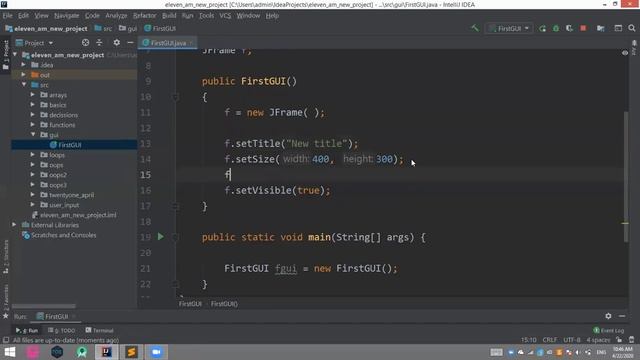
Task: Open the TODO tool window button
Action: (62, 330)
